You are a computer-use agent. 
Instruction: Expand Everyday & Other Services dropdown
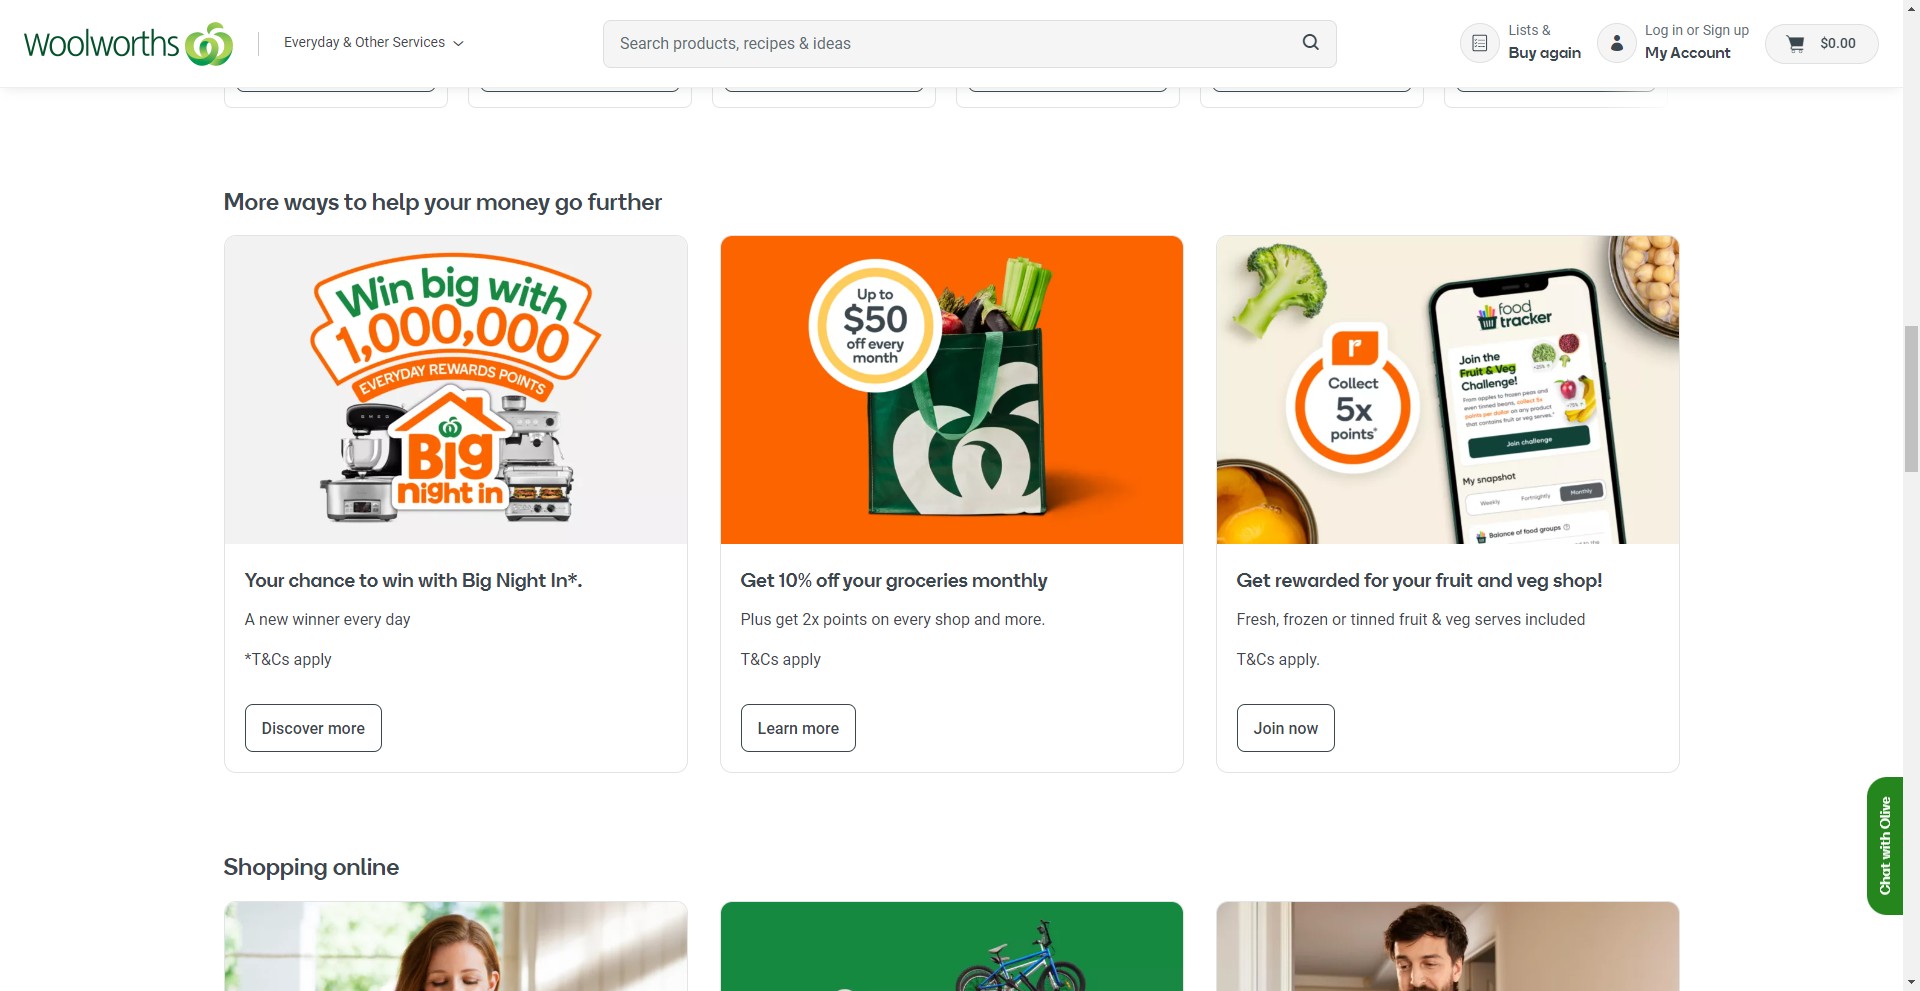[373, 43]
